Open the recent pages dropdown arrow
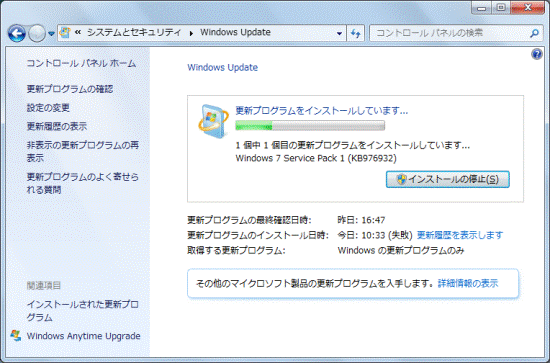Image resolution: width=550 pixels, height=363 pixels. coord(51,34)
